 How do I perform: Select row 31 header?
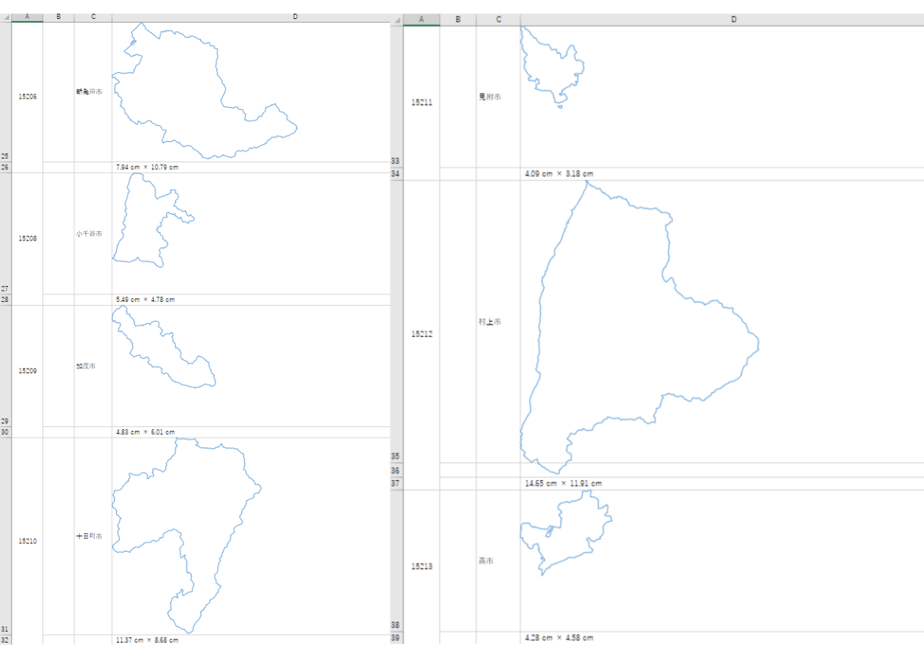point(5,536)
